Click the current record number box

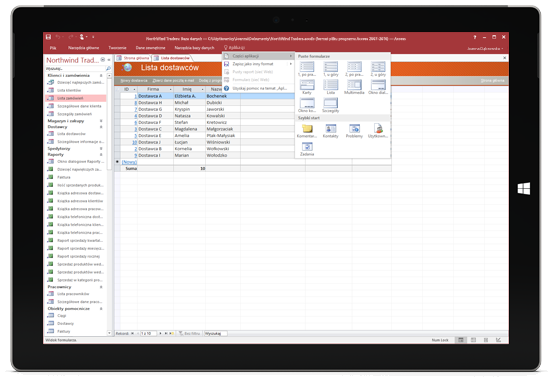tap(148, 333)
